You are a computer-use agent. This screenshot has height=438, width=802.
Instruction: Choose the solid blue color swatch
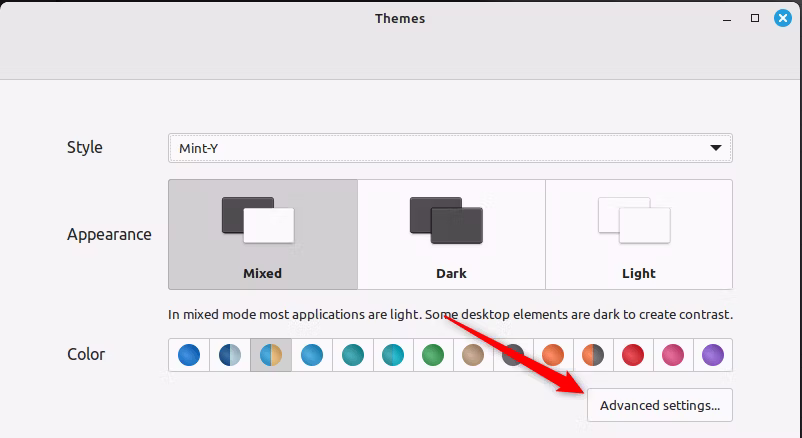[189, 355]
